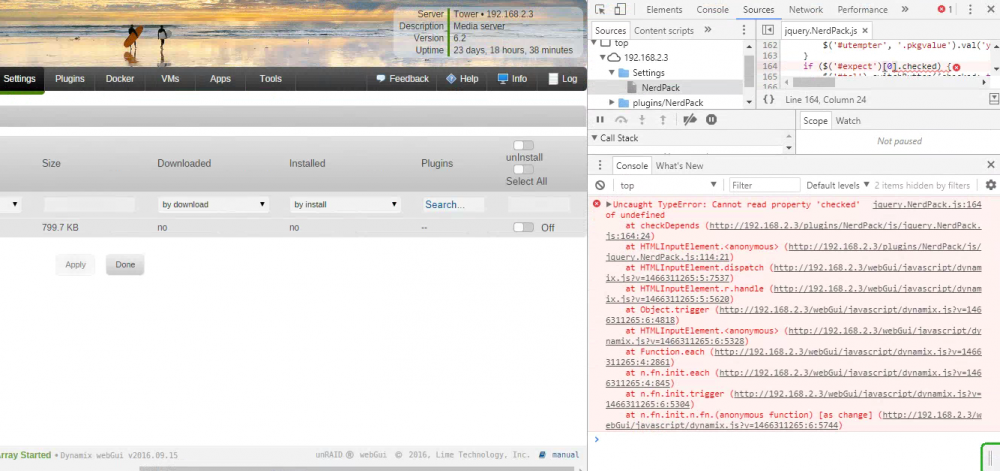Click the Size column header
The height and width of the screenshot is (471, 1000).
click(x=51, y=163)
